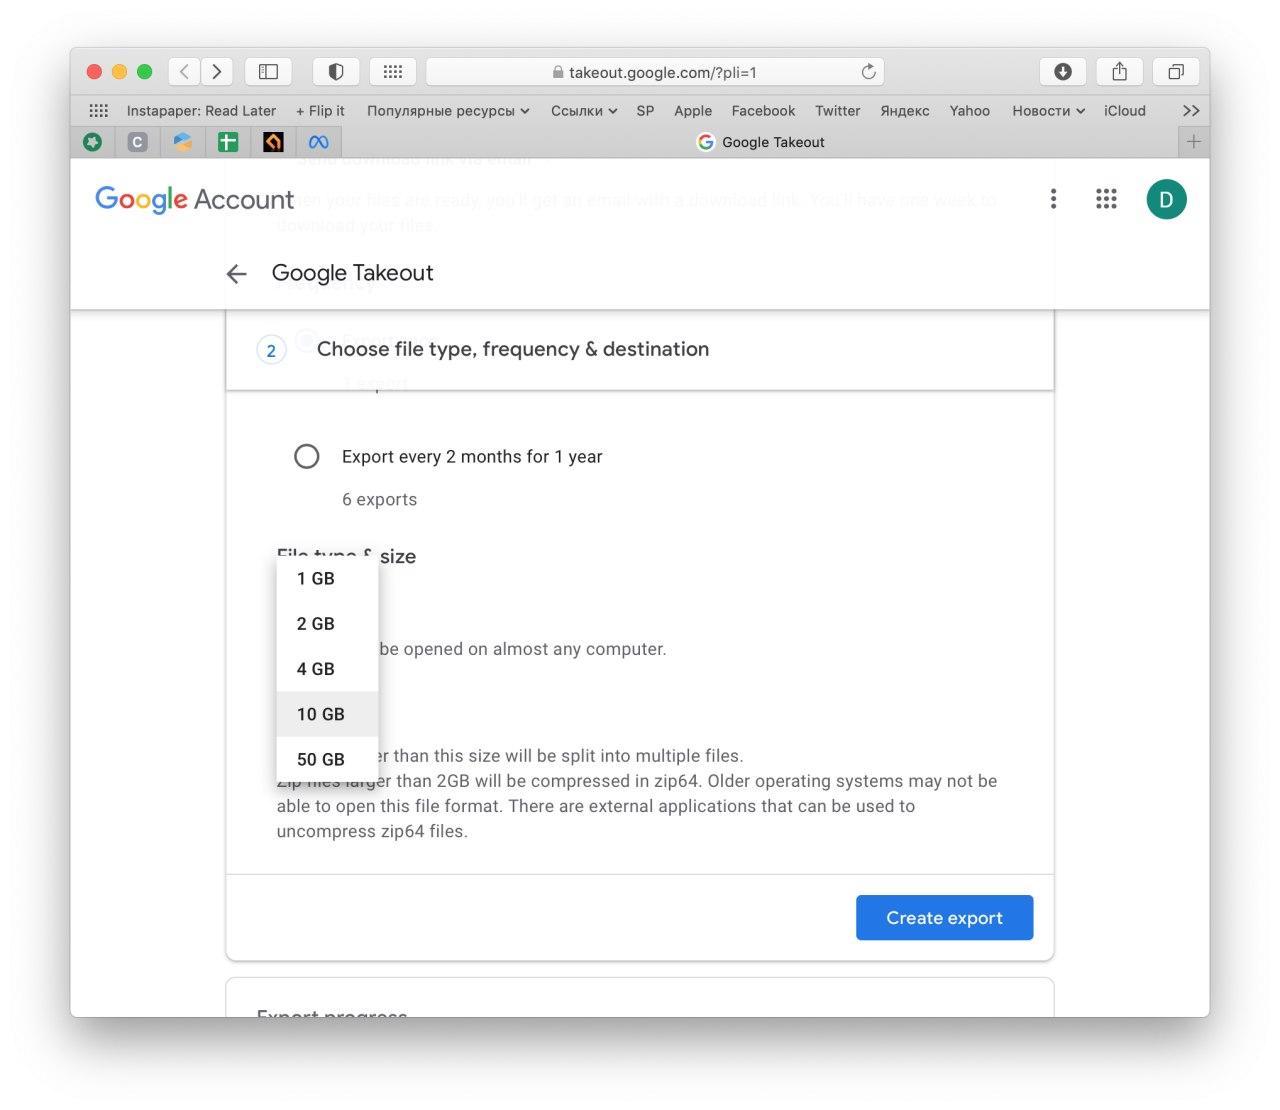Toggle the Safari sidebar button
This screenshot has height=1110, width=1280.
[x=268, y=71]
